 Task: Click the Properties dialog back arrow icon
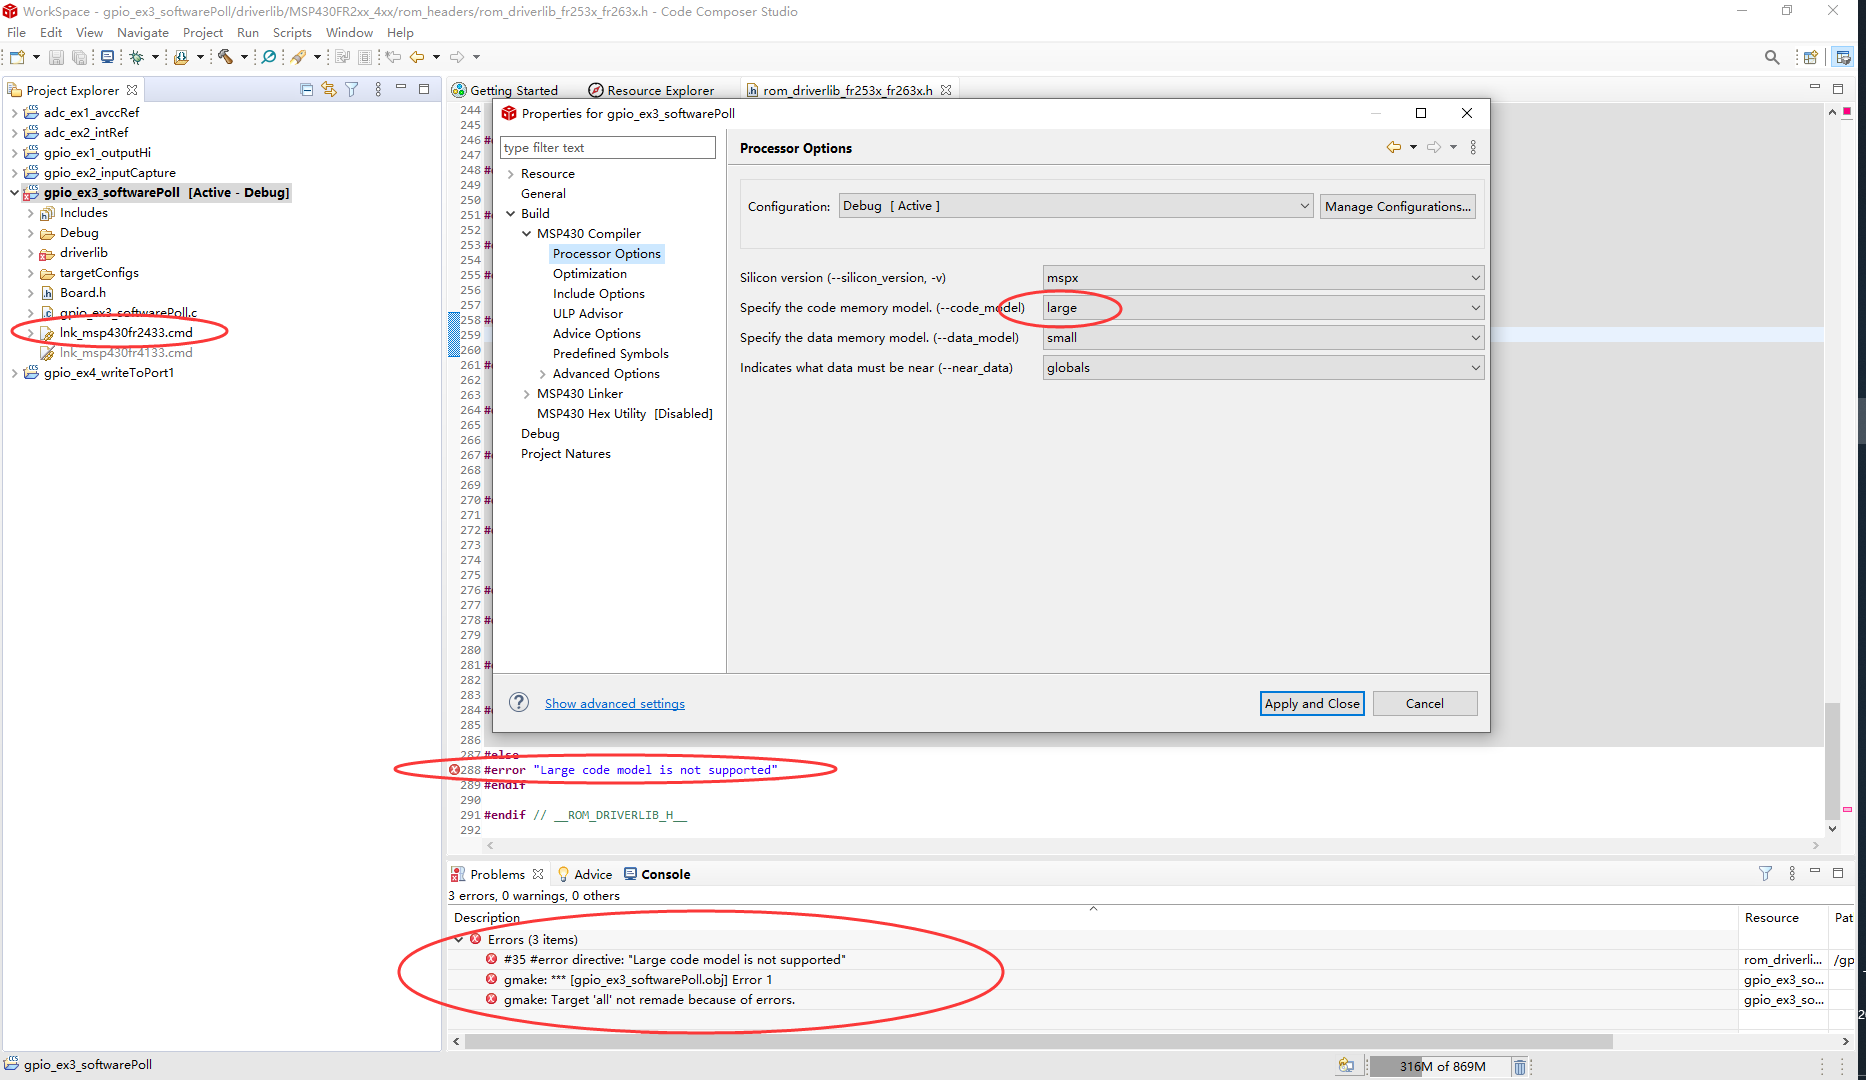pos(1394,147)
